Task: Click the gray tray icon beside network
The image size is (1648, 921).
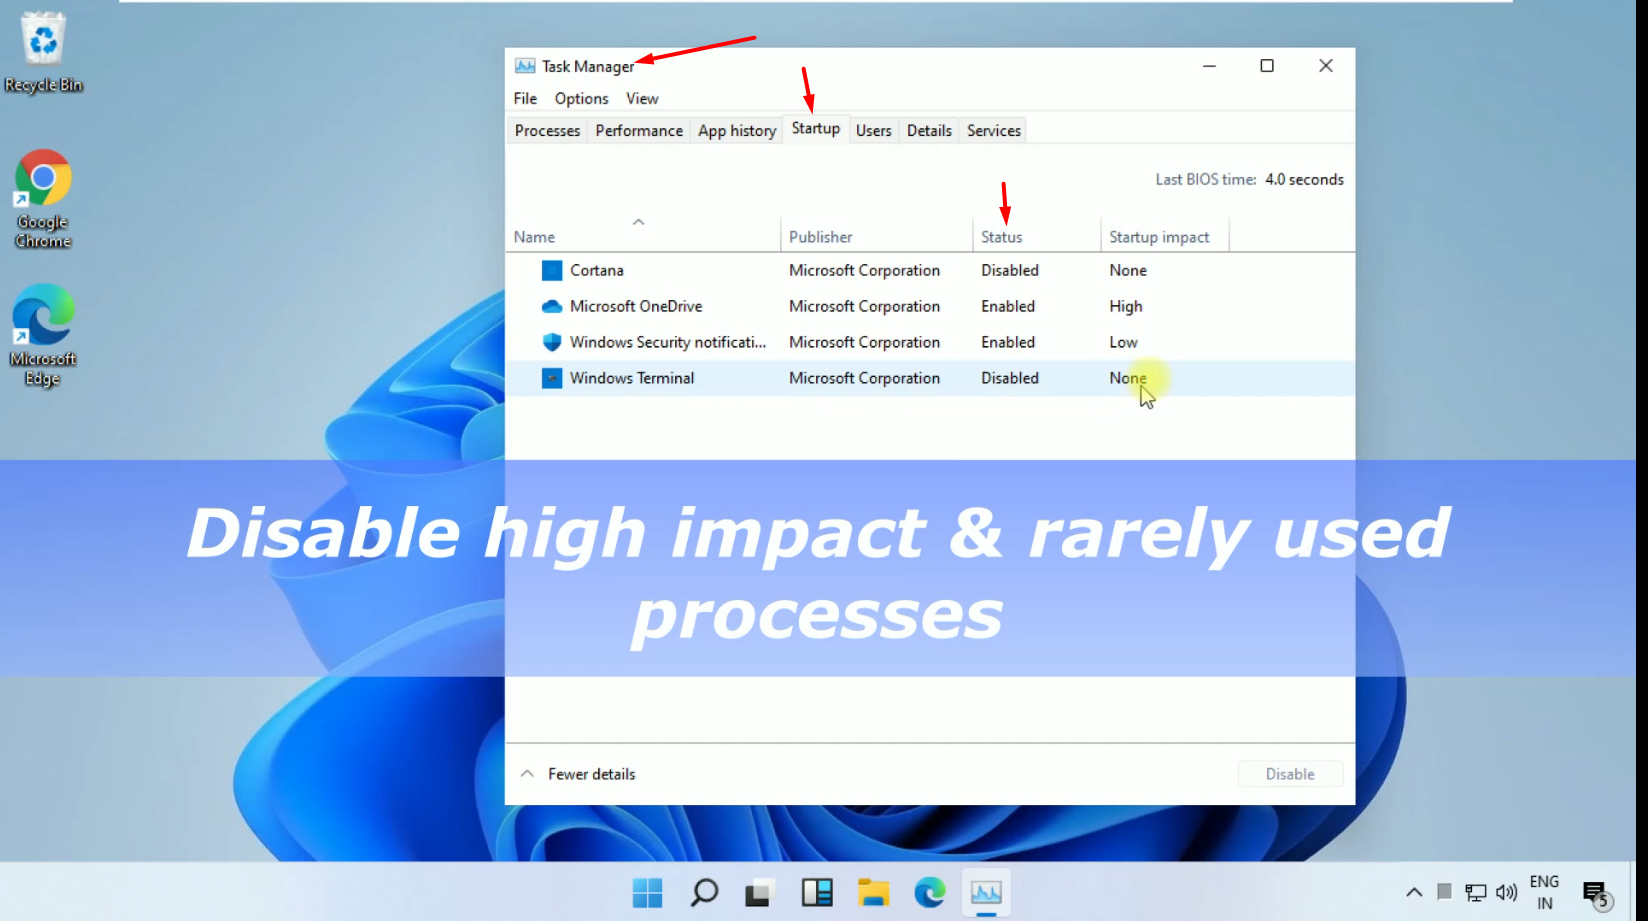Action: (1444, 891)
